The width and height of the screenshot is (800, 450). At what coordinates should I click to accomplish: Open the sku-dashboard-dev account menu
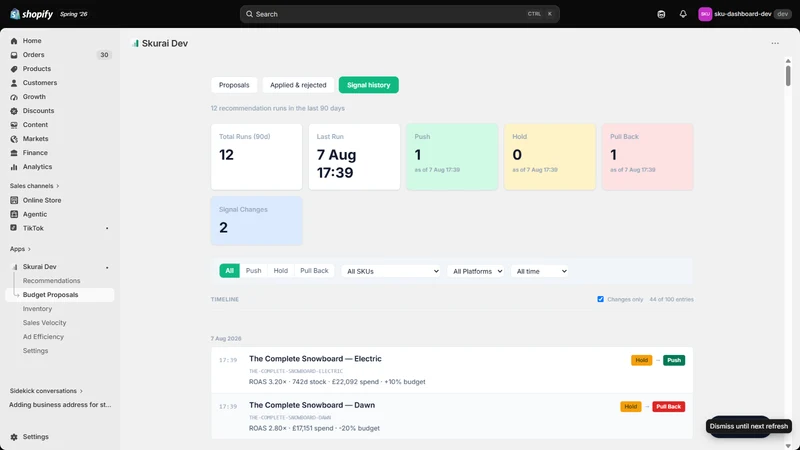(744, 14)
